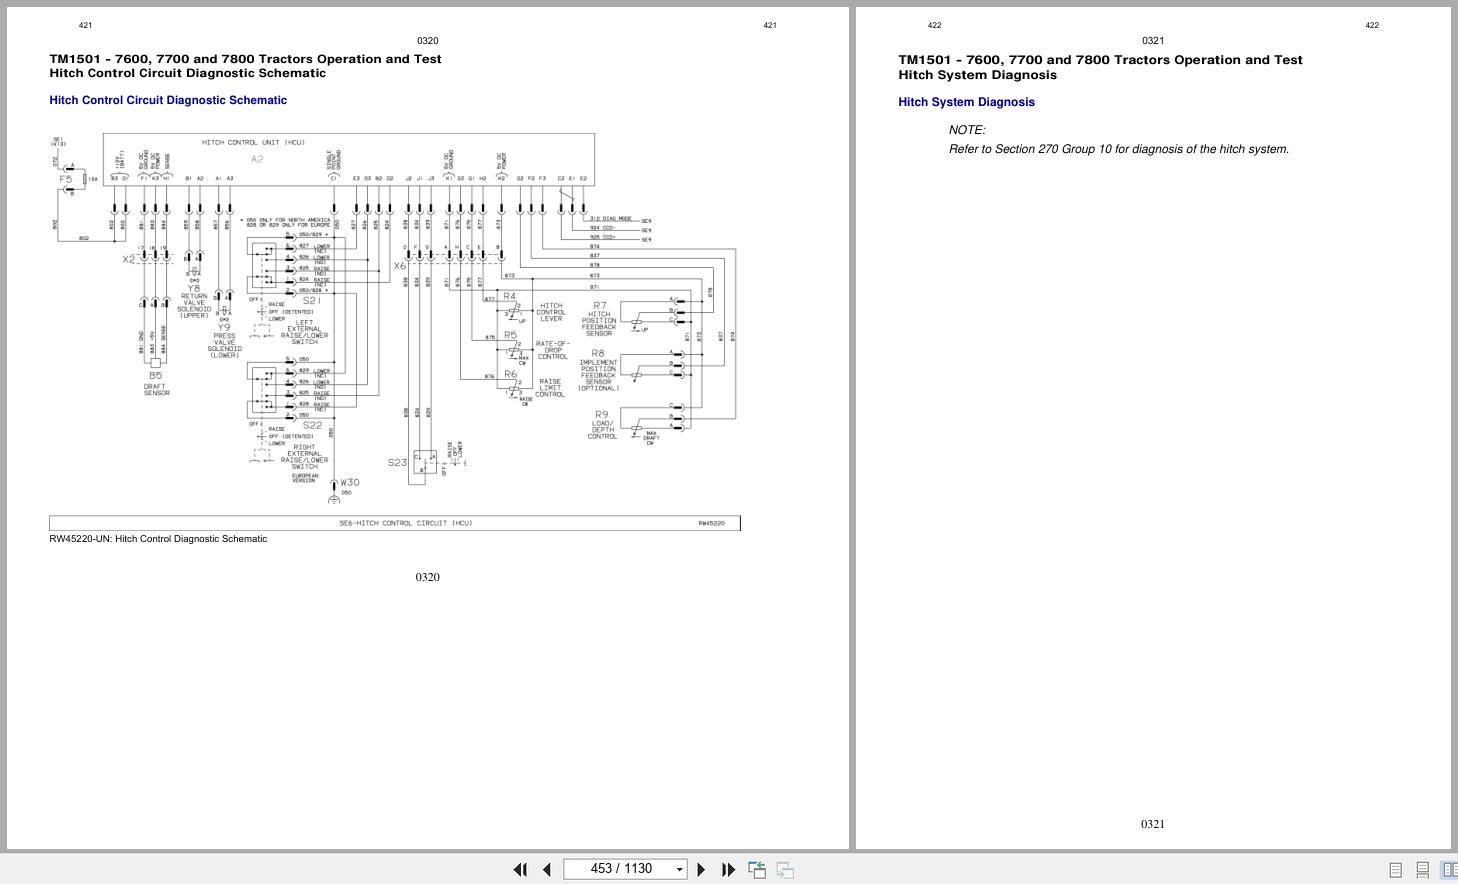
Task: Jump to the last page
Action: point(729,870)
